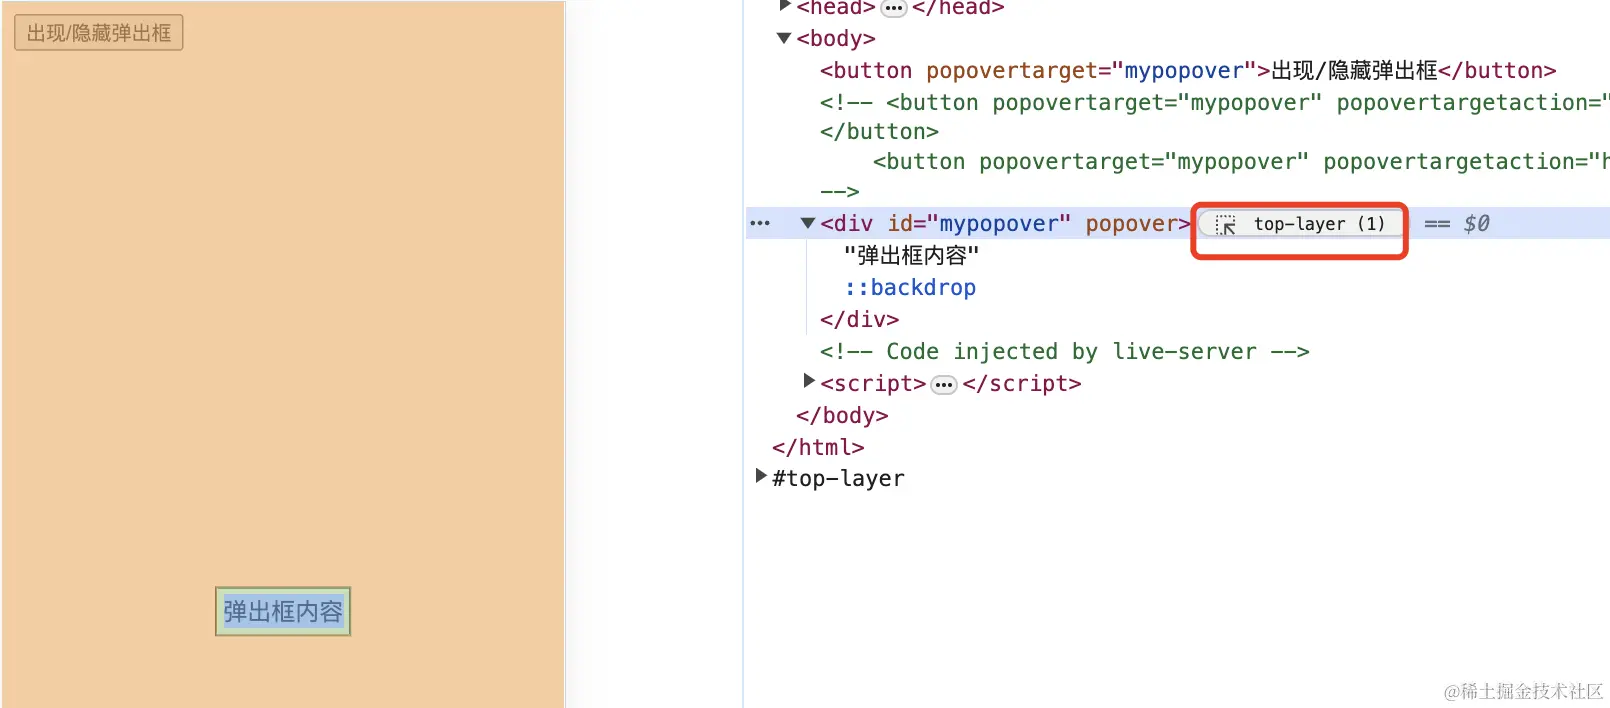Image resolution: width=1610 pixels, height=708 pixels.
Task: Collapse the head element triangle
Action: [785, 6]
